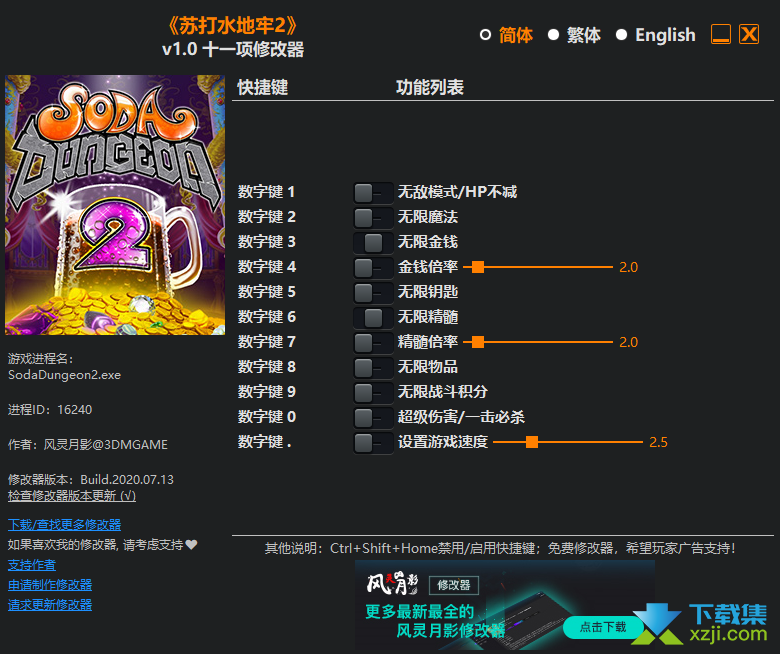Screen dimensions: 780x654
Task: Click 支持作者 link
Action: coord(32,564)
